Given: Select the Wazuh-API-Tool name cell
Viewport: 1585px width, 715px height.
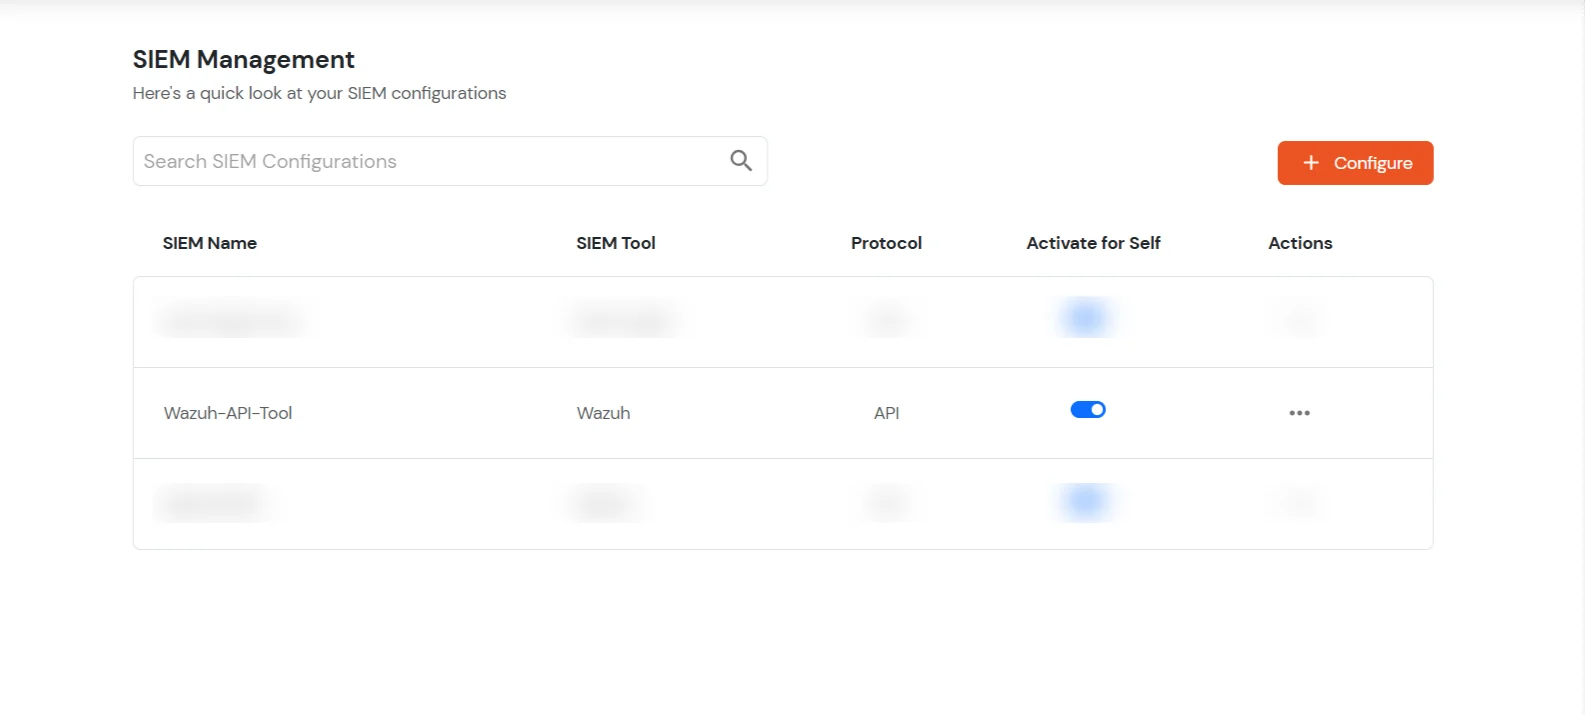Looking at the screenshot, I should [228, 413].
